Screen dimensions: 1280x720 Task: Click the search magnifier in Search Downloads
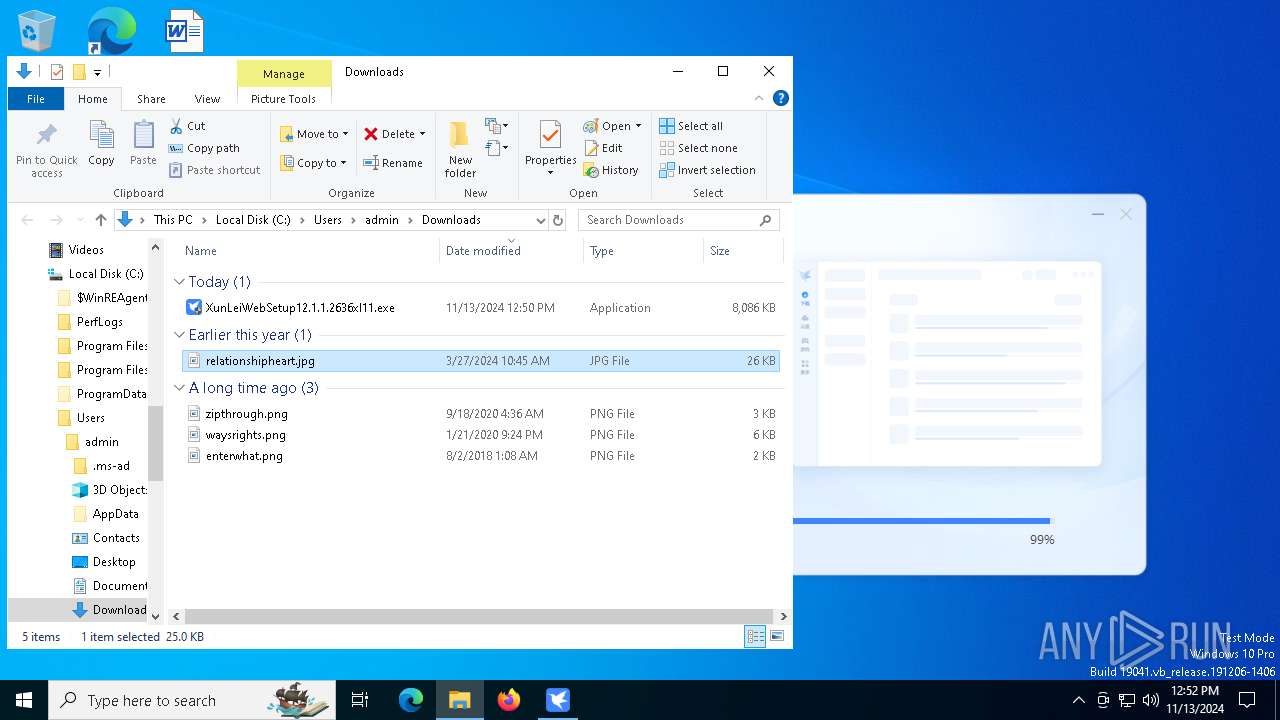[766, 220]
